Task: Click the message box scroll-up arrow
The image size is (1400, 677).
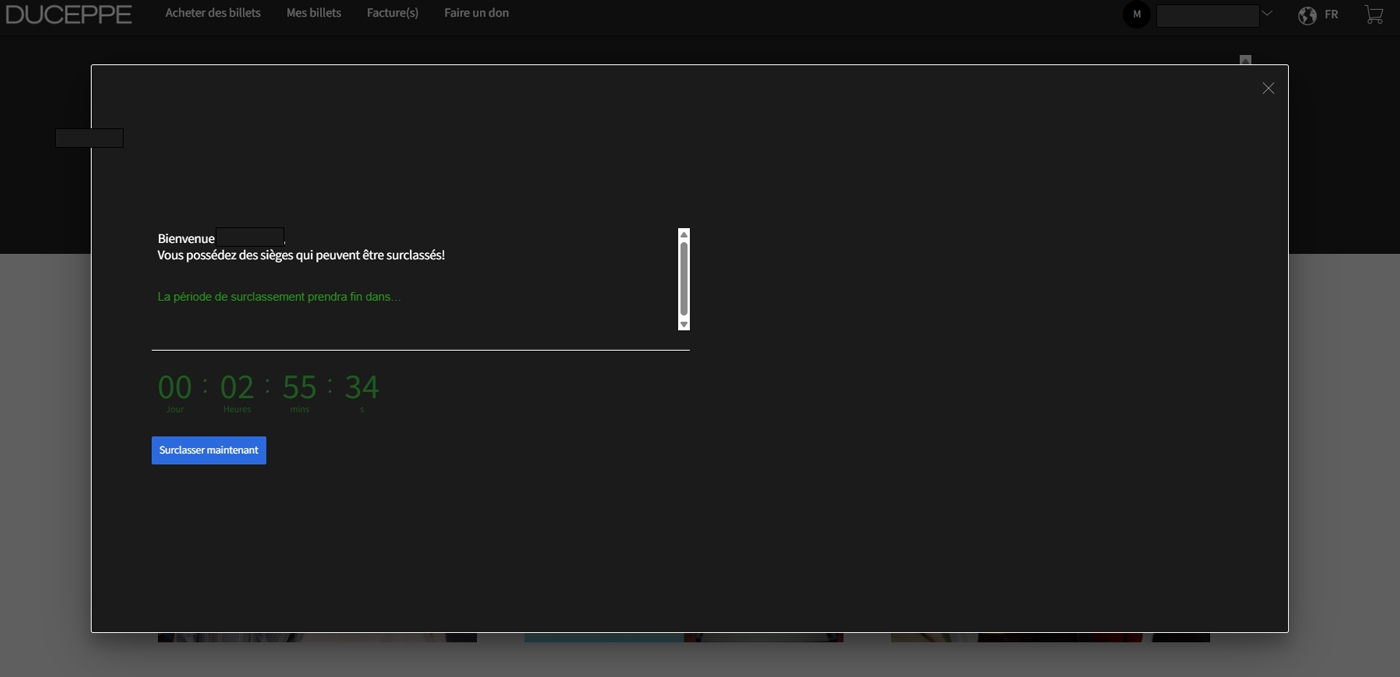Action: pos(684,235)
